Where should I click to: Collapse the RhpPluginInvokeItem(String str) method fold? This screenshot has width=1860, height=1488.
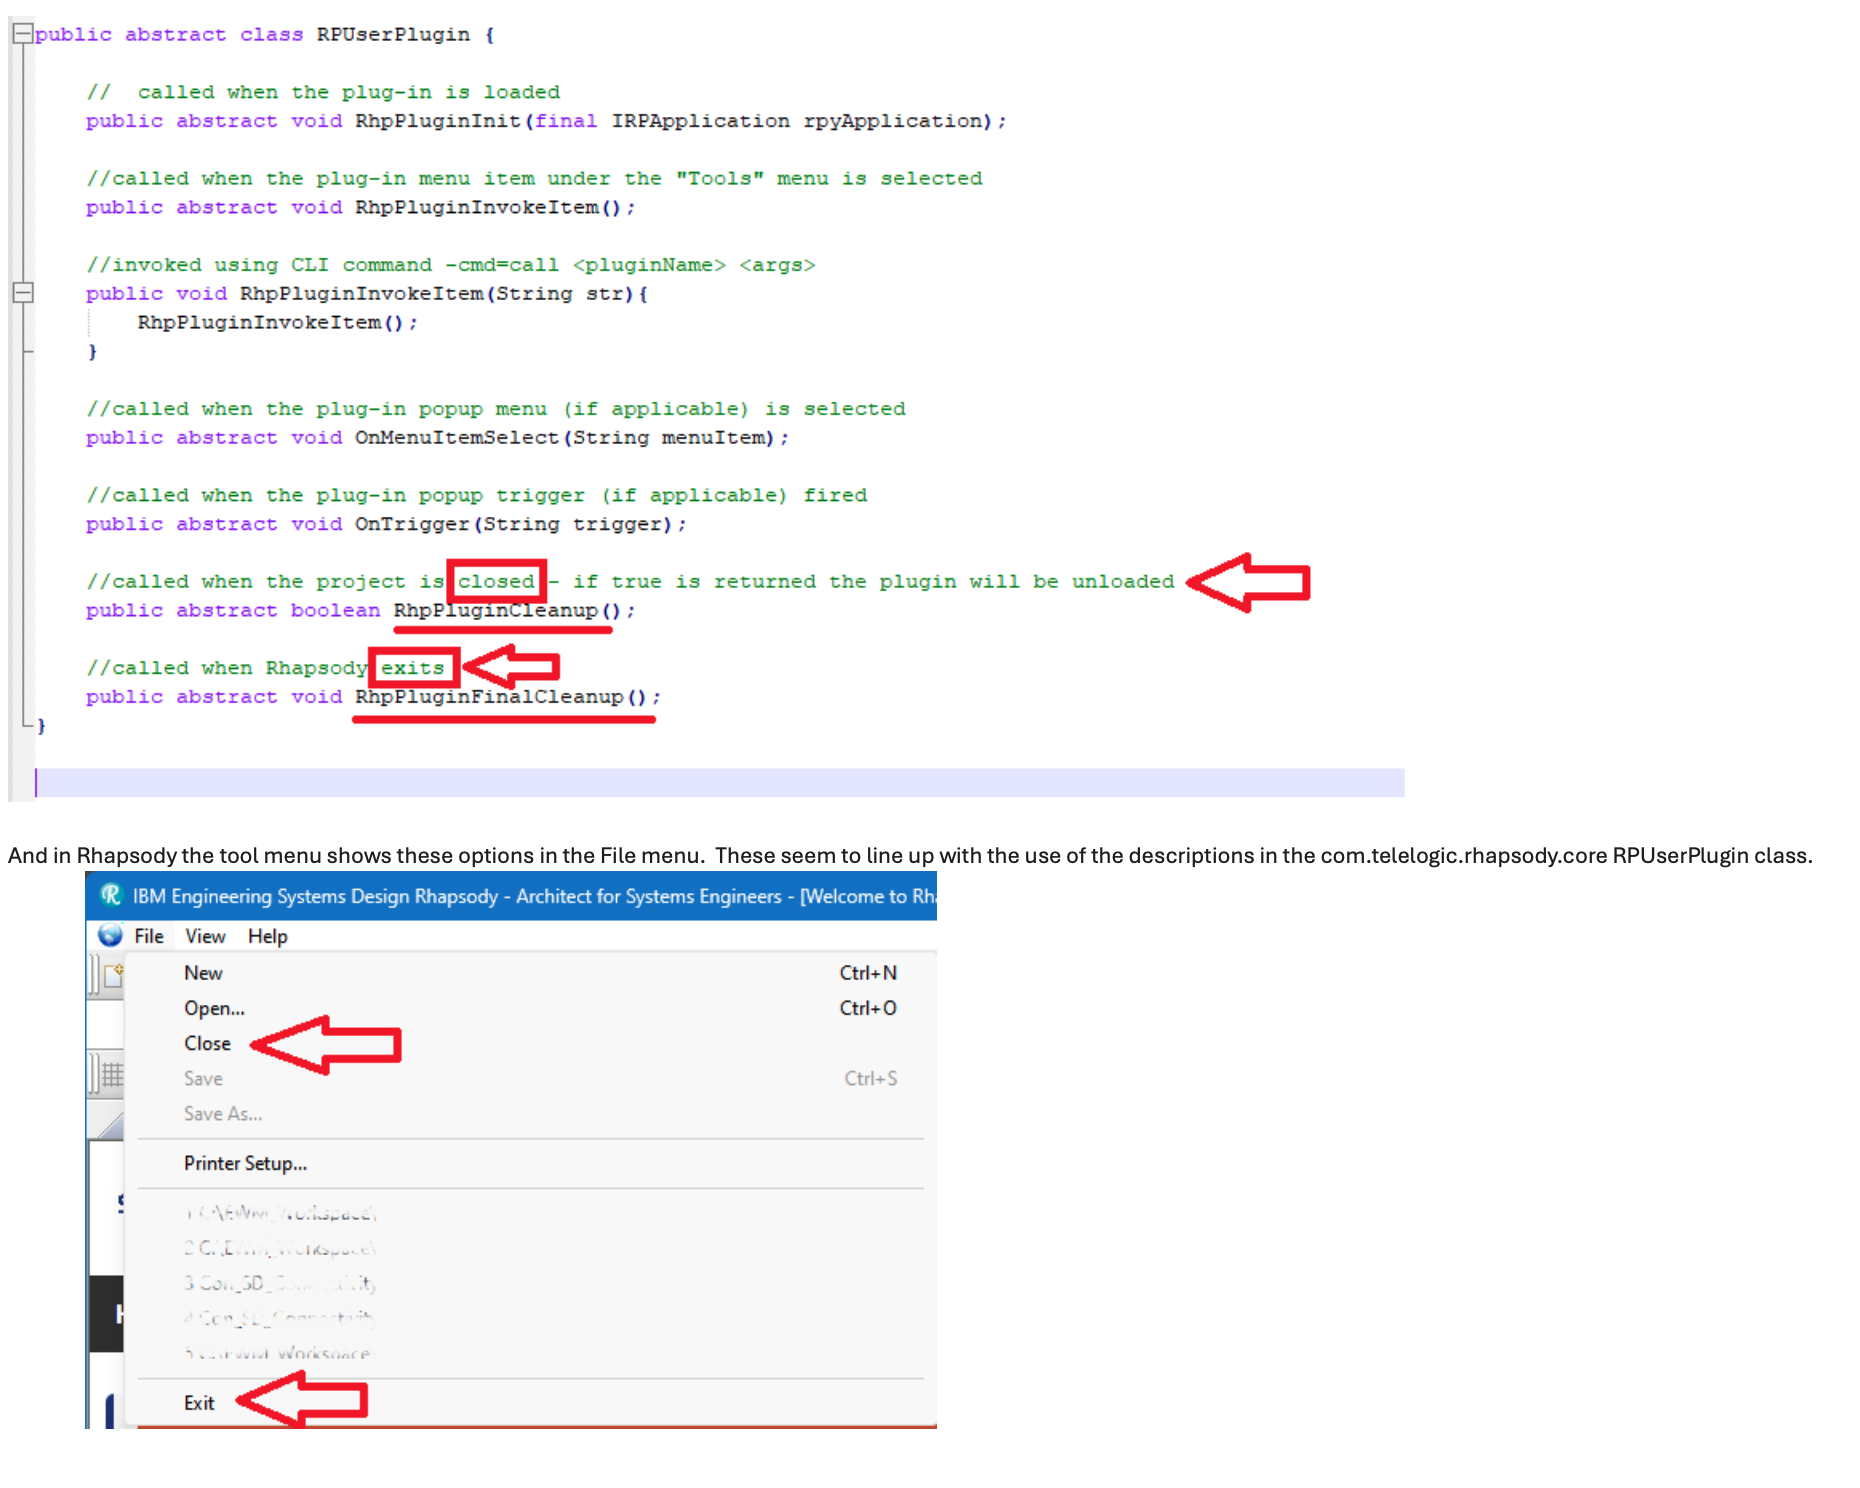22,293
